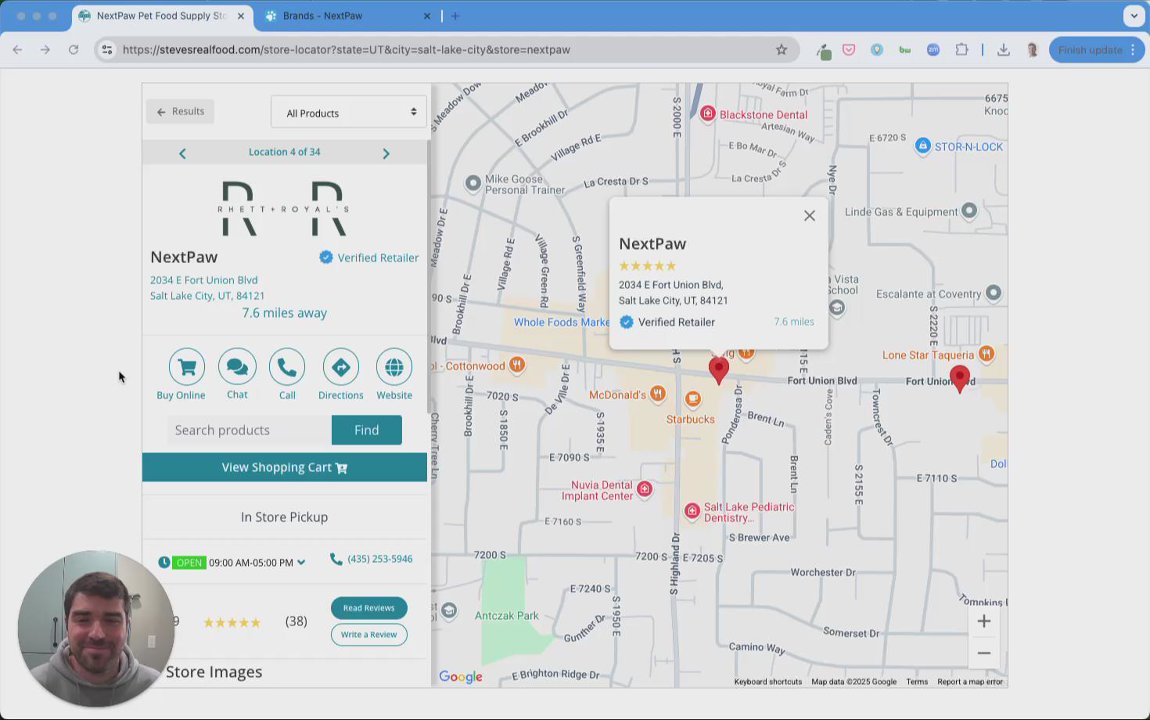Open Chat with the store
This screenshot has width=1150, height=720.
237,367
